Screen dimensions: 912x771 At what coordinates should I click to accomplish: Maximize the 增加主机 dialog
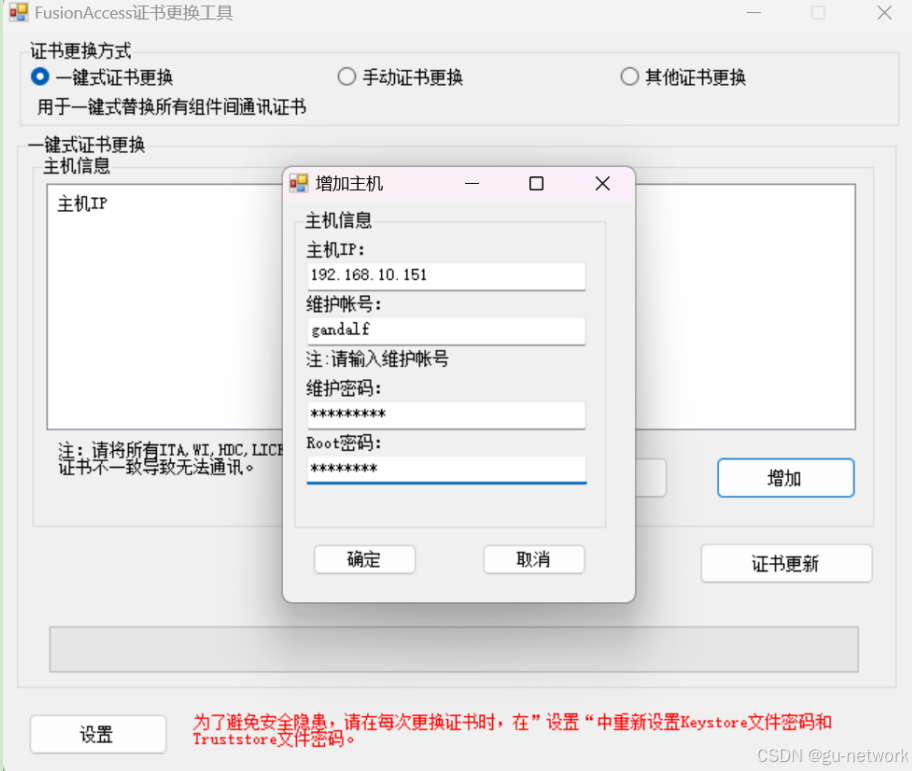click(536, 184)
